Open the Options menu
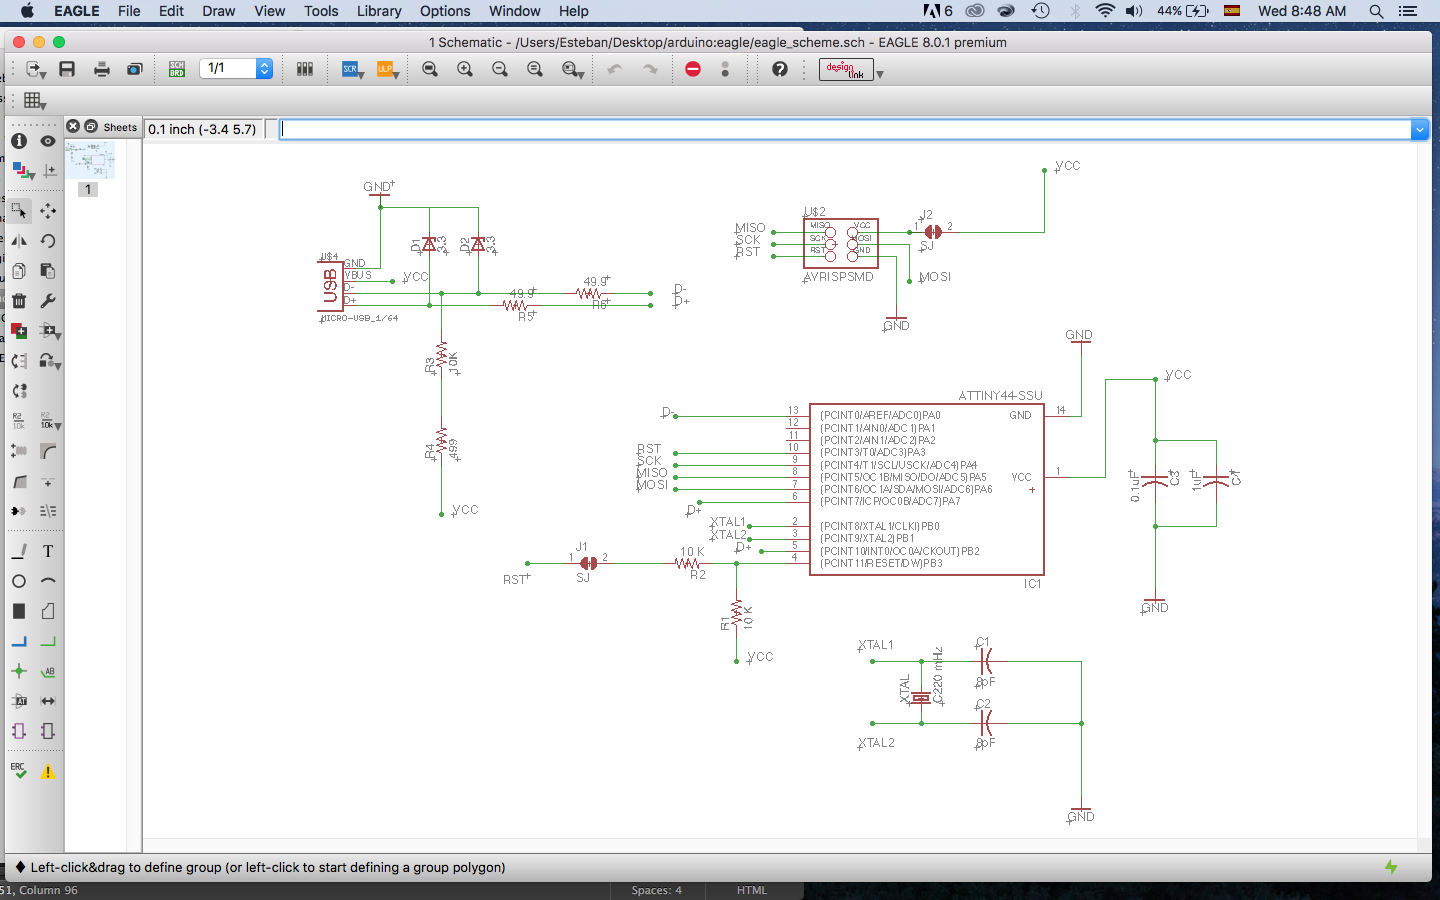1440x900 pixels. point(445,11)
